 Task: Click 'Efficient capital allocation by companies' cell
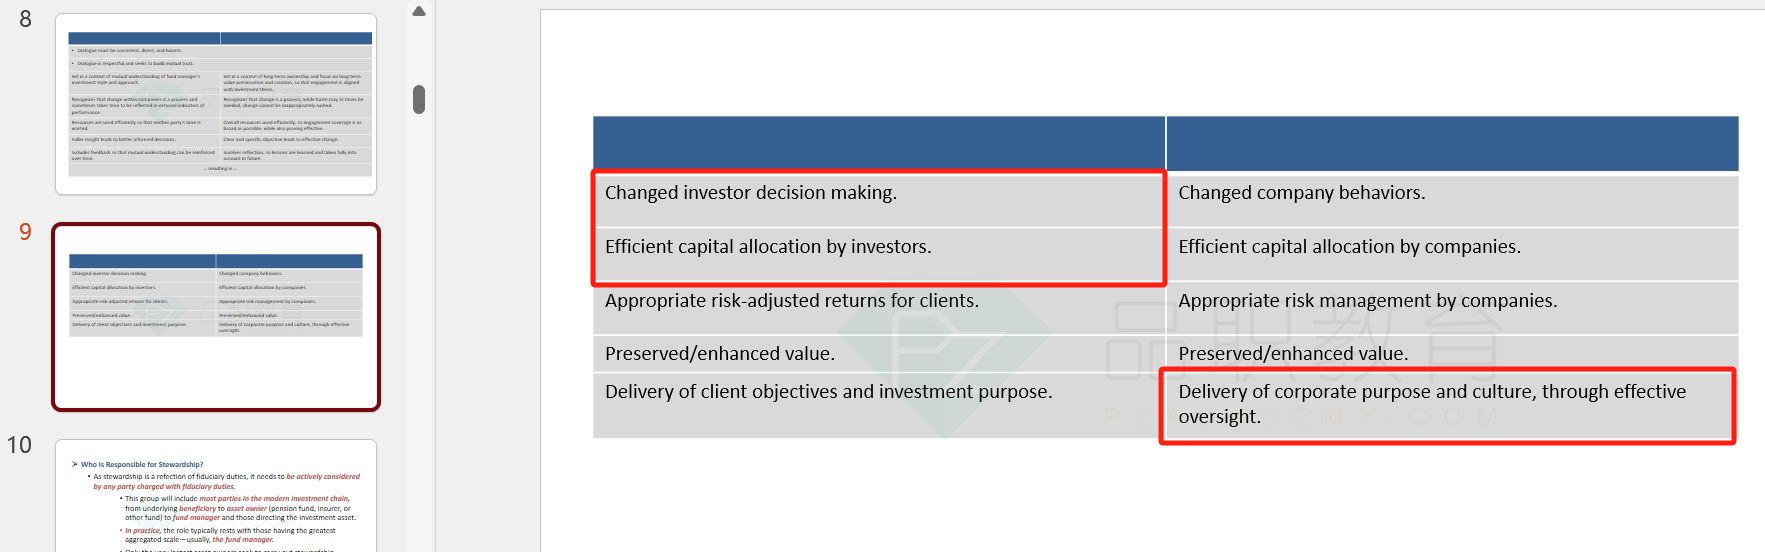1452,254
